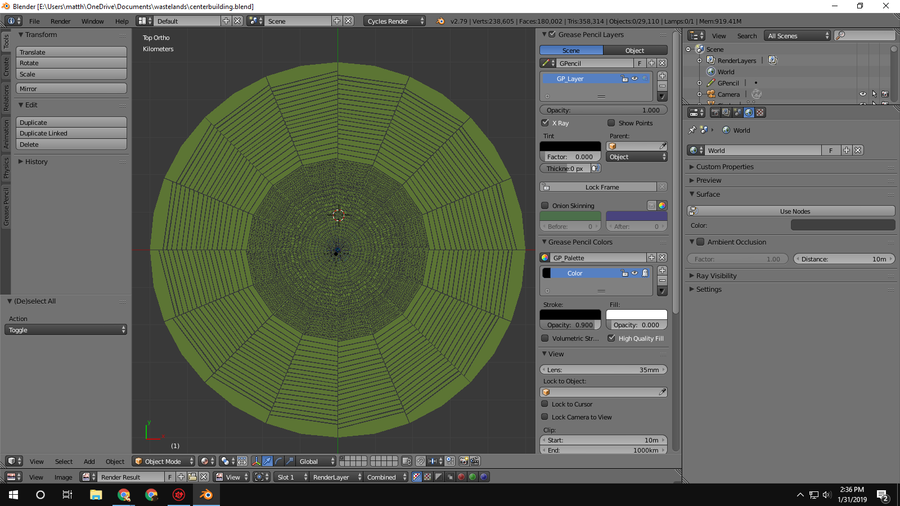This screenshot has height=506, width=900.
Task: Enable the Show Points checkbox
Action: (x=611, y=123)
